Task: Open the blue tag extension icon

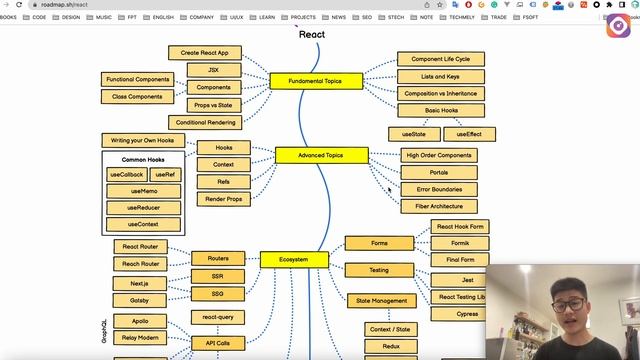Action: [x=533, y=5]
